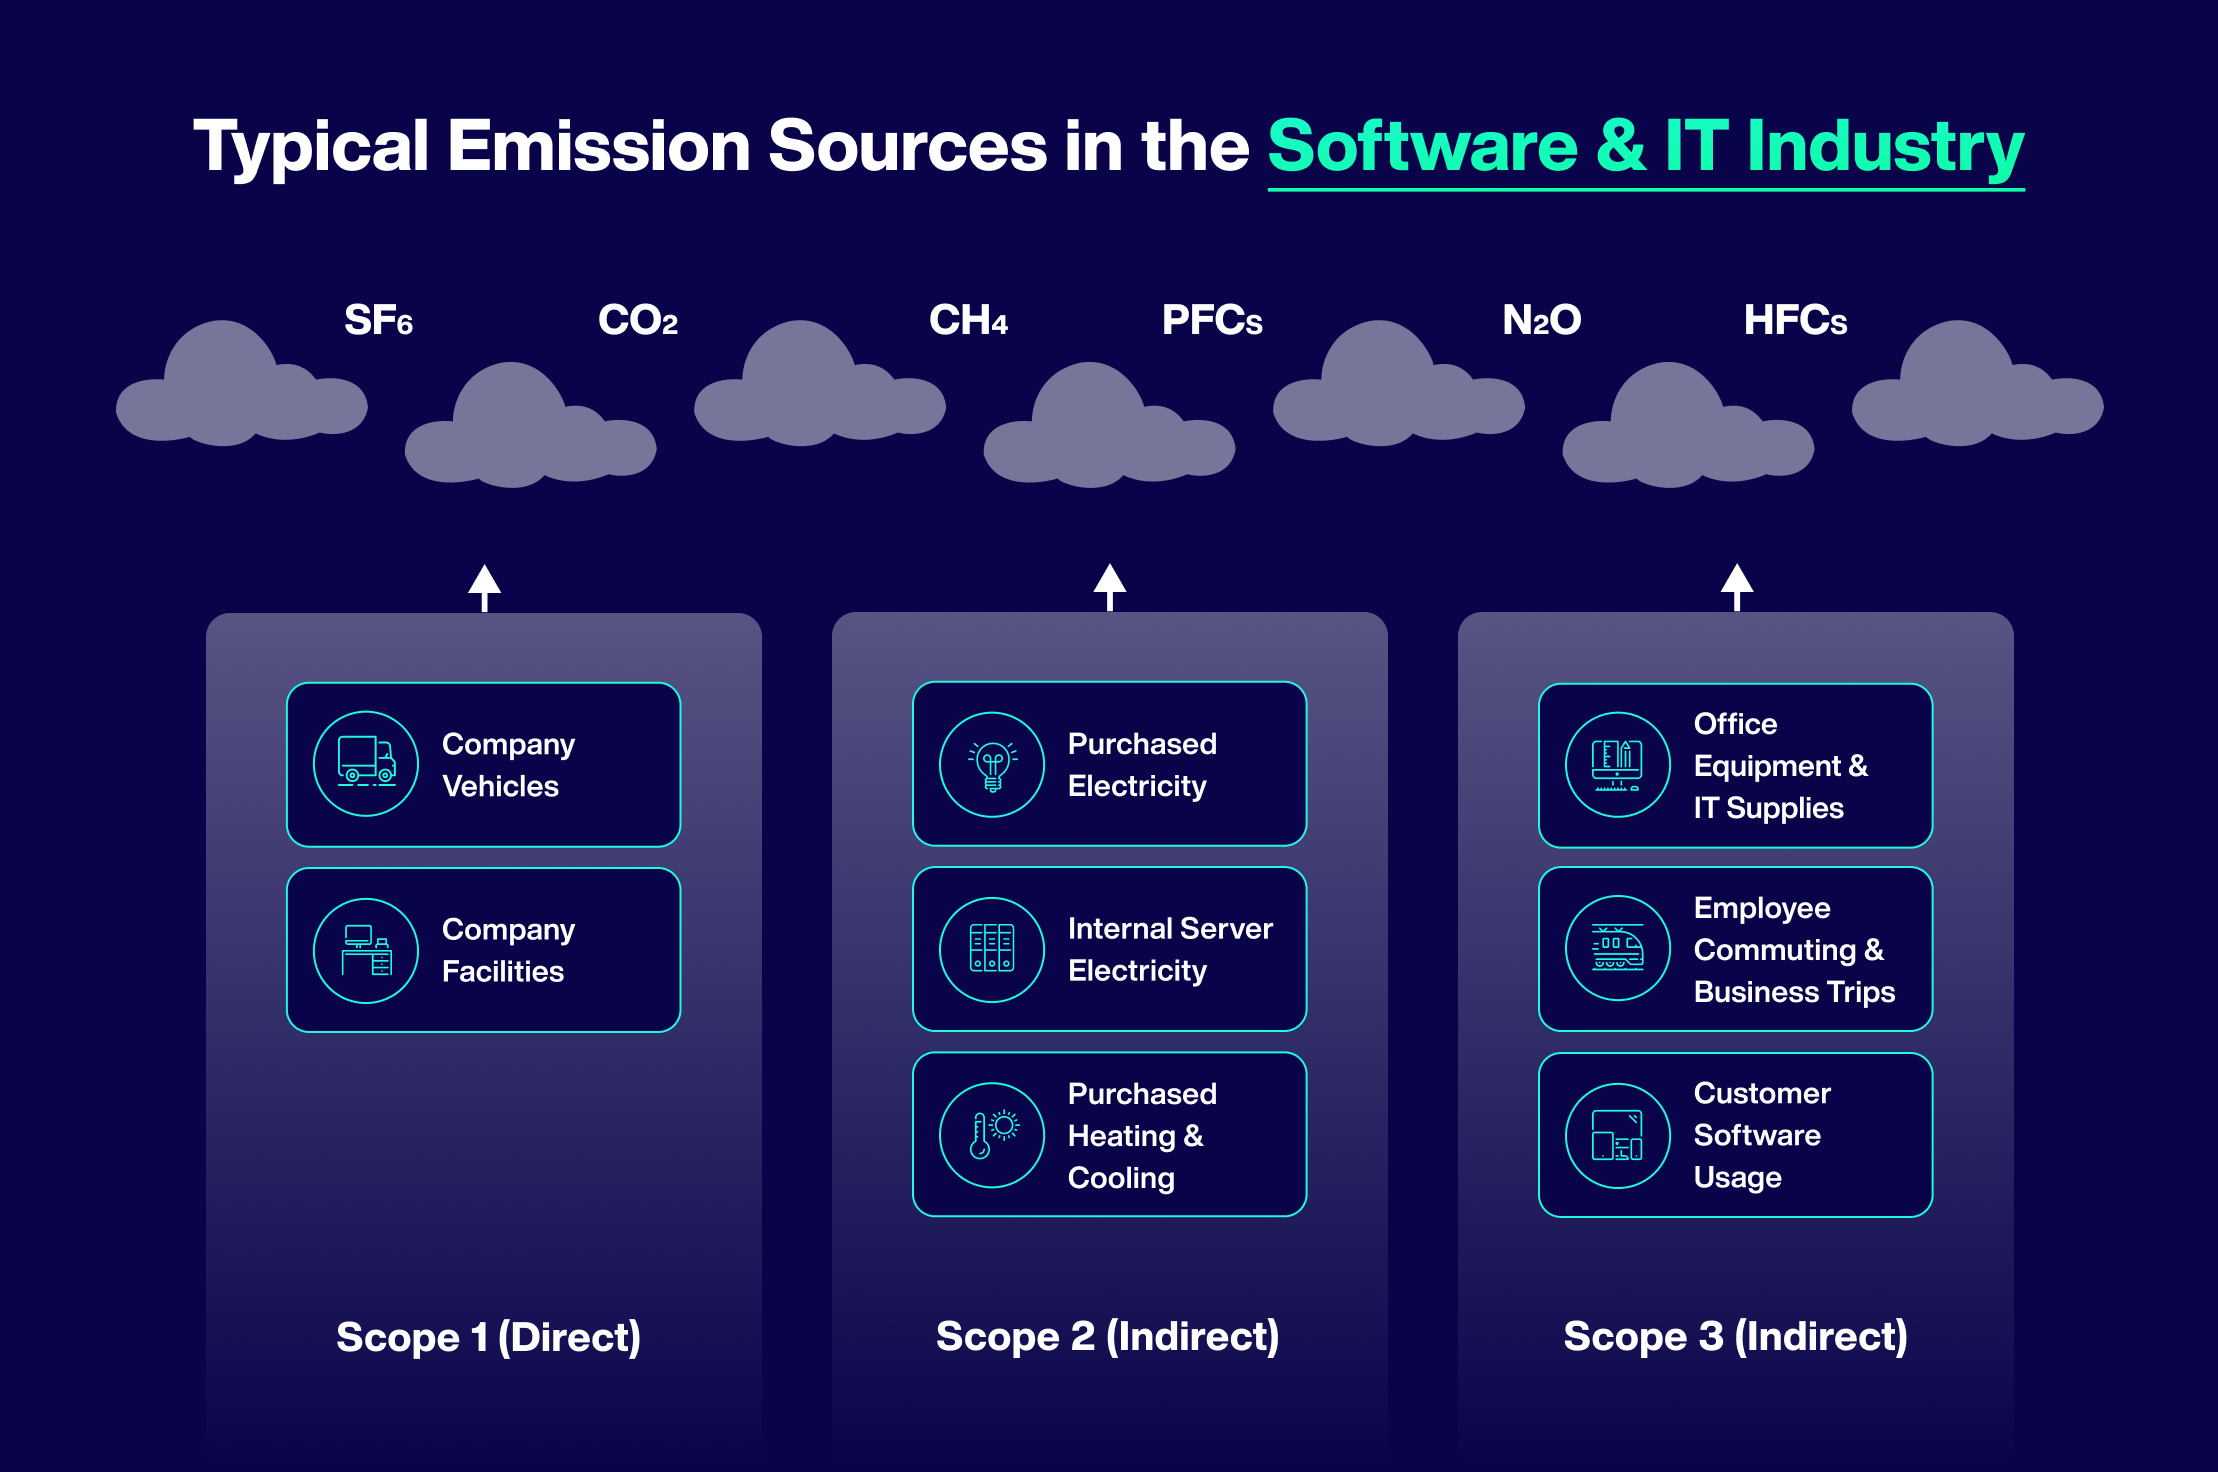Click the arrow above the Scope 2 column
The height and width of the screenshot is (1472, 2218).
1110,587
